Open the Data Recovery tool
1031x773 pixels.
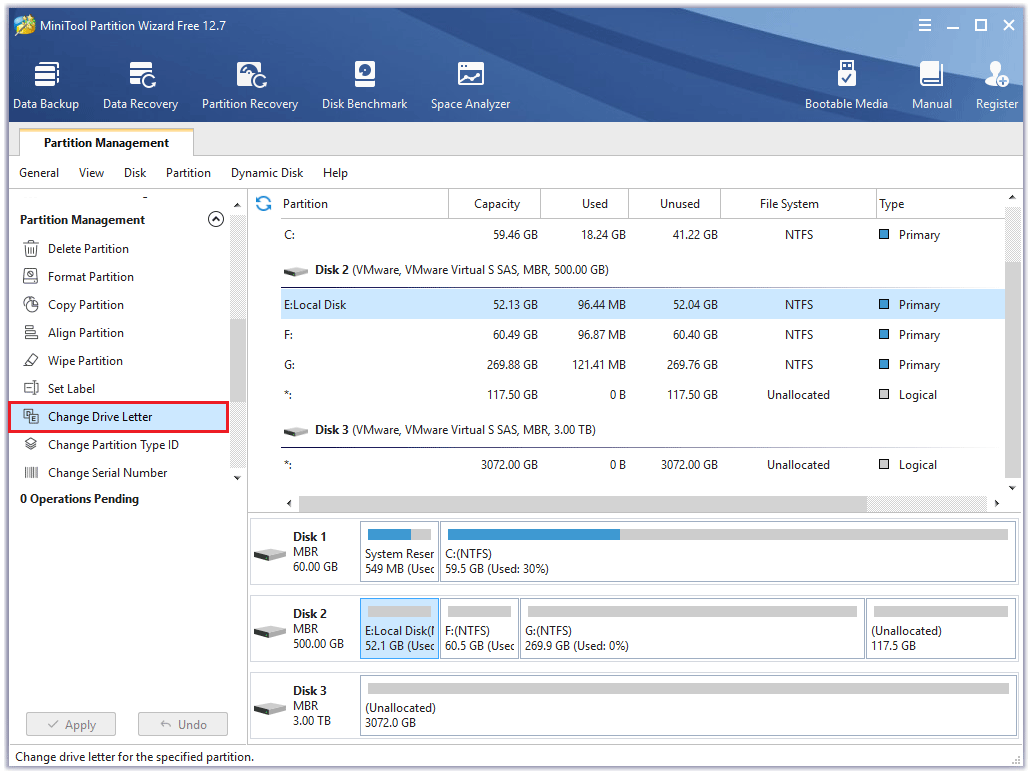[x=139, y=83]
